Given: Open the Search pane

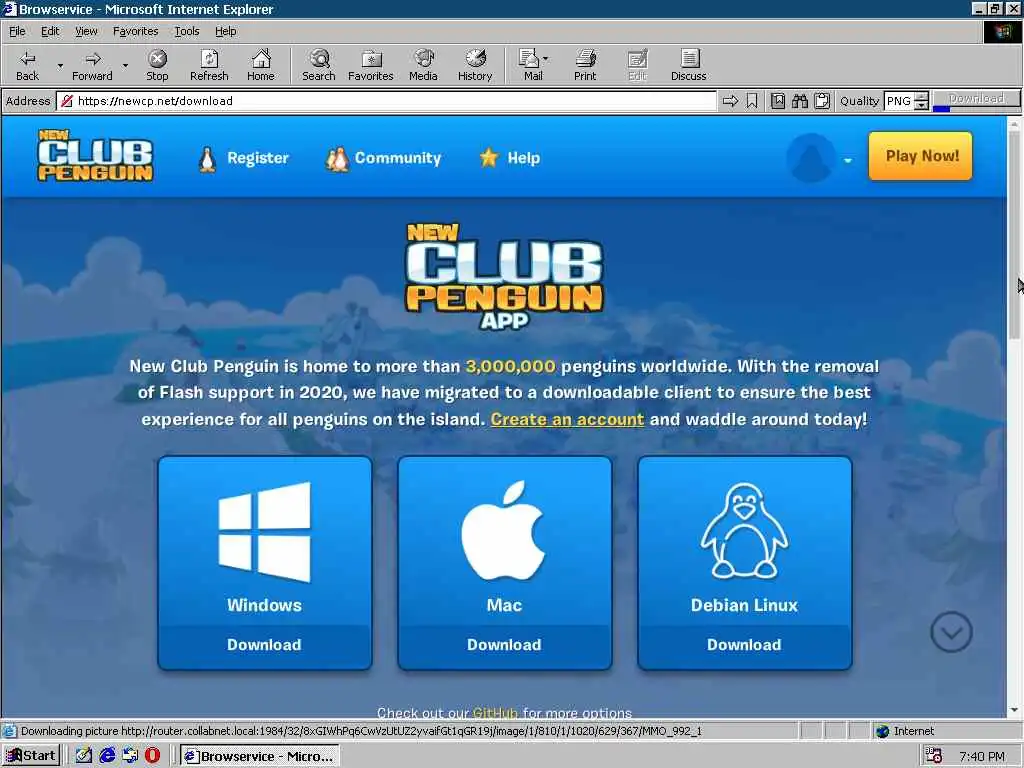Looking at the screenshot, I should pos(319,65).
